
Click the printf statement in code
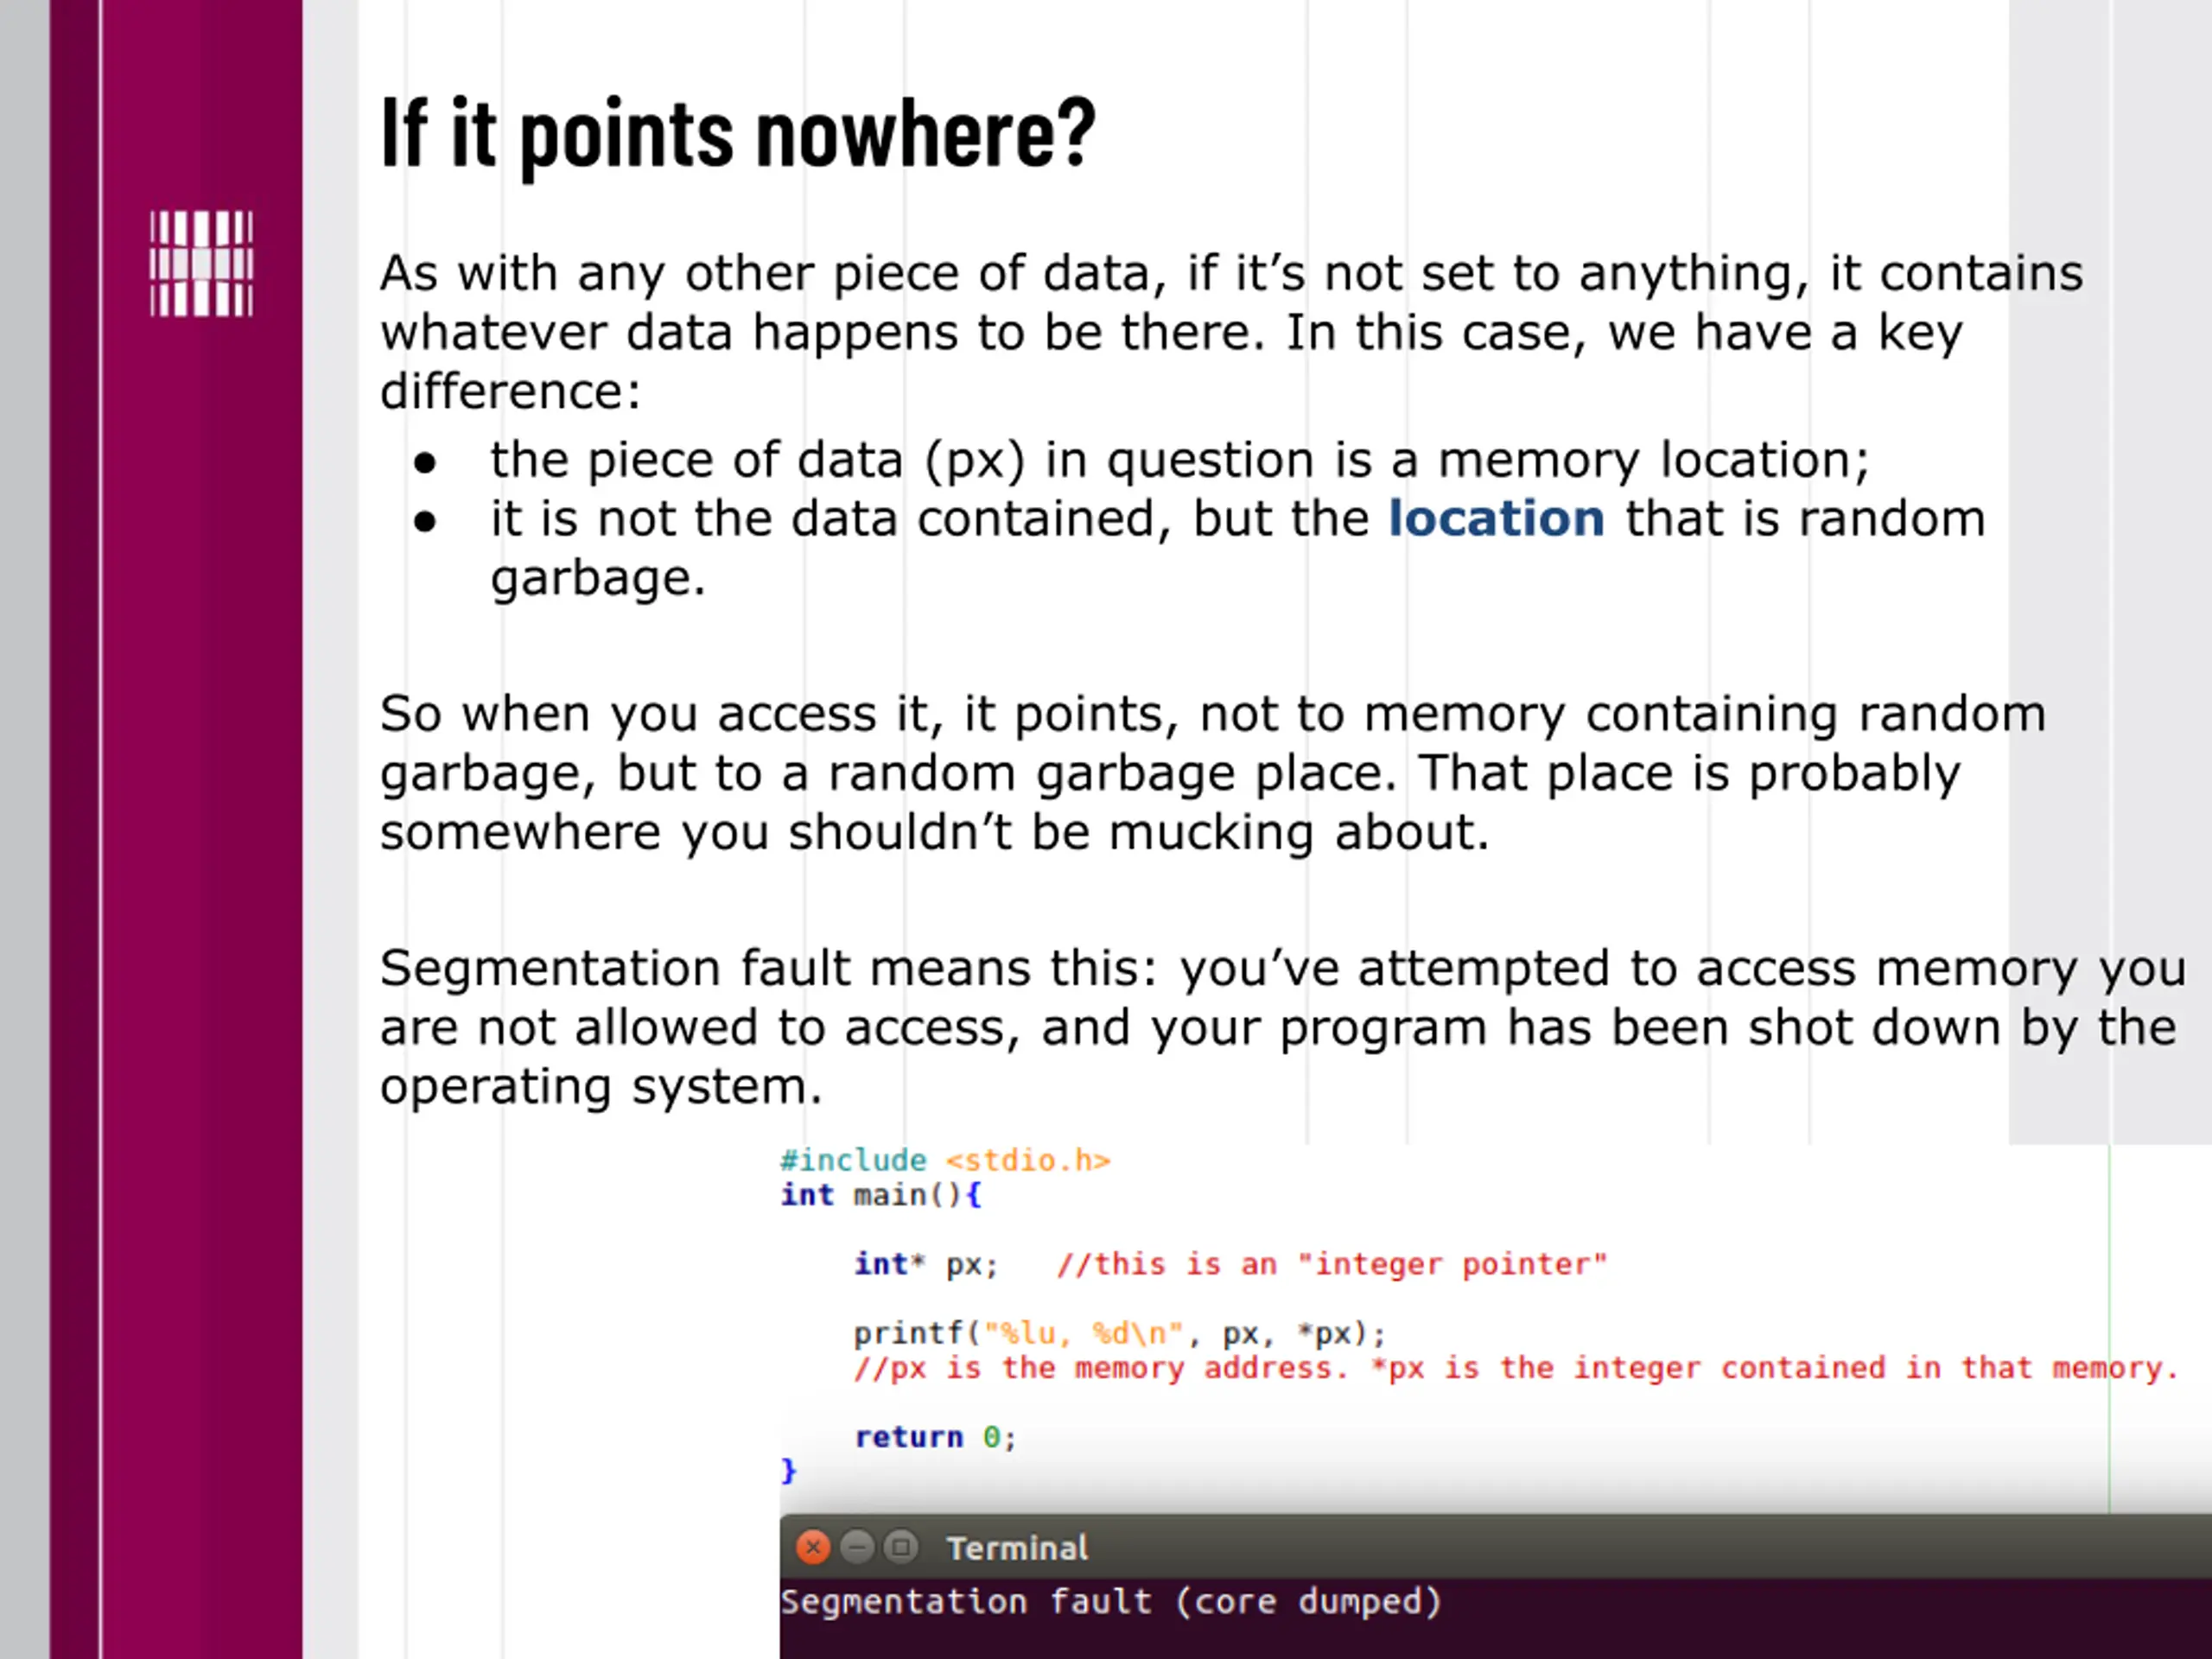(x=1120, y=1333)
